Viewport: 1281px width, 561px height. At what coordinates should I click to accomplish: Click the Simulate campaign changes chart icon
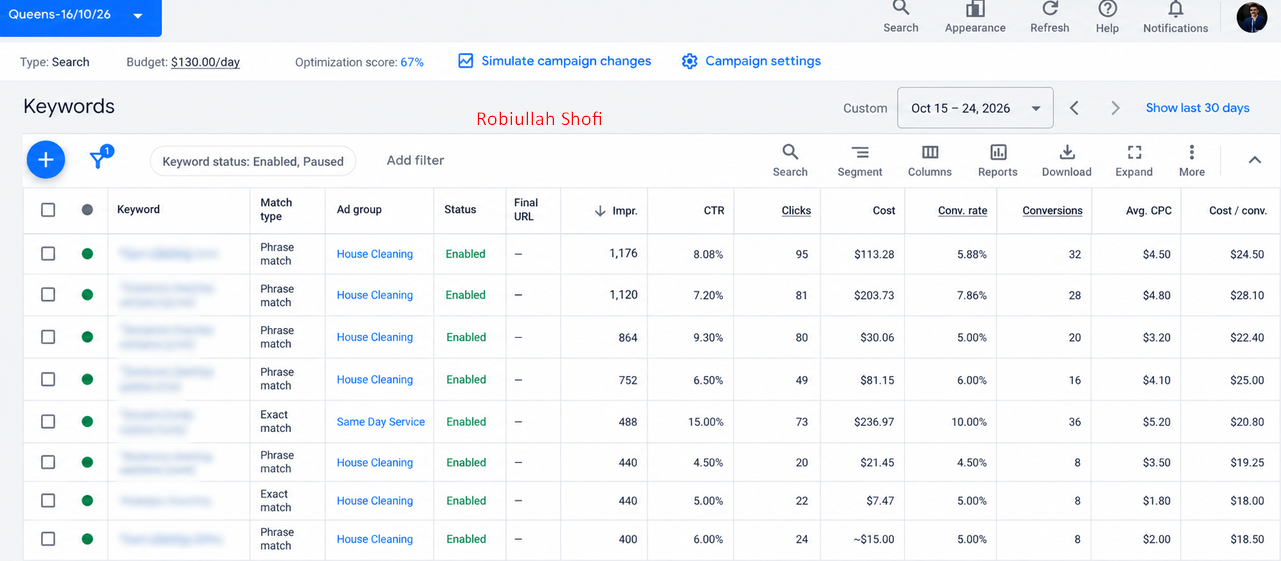[x=465, y=61]
